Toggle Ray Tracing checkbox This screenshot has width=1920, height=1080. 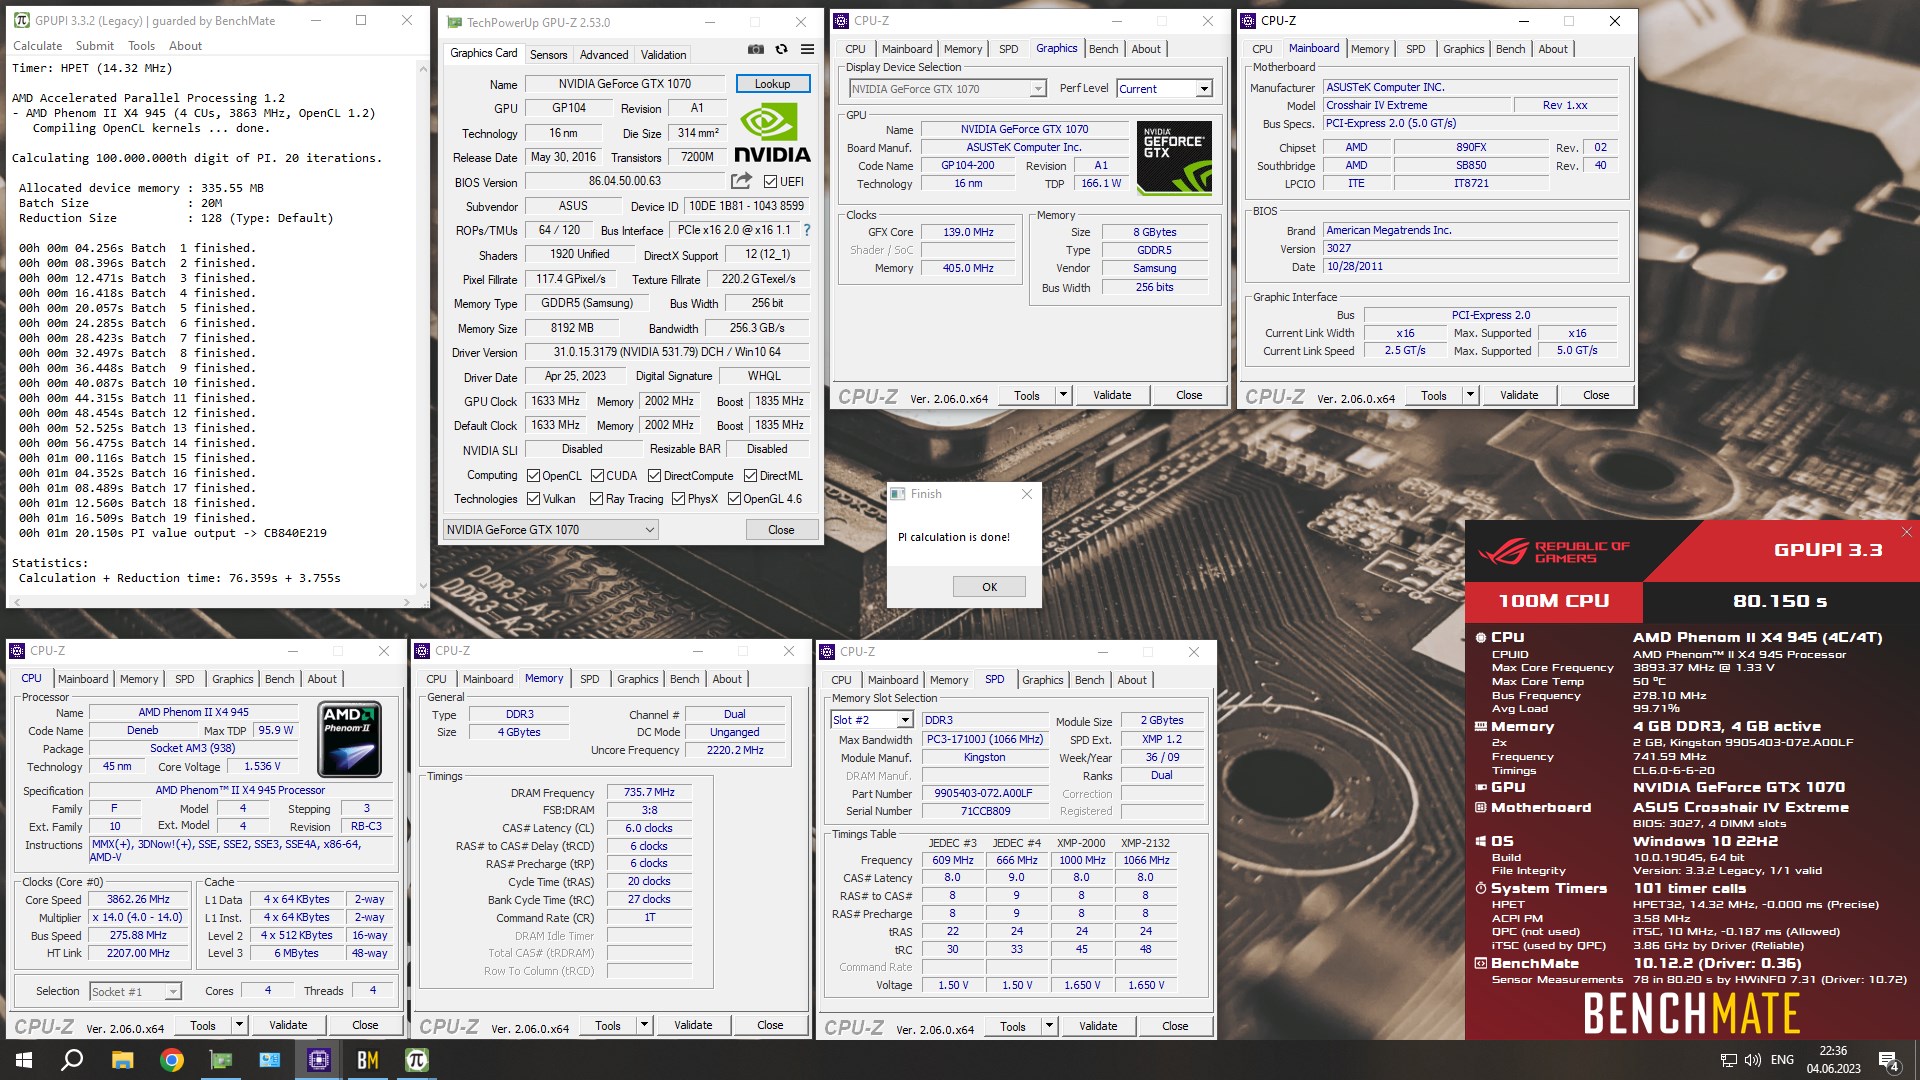tap(596, 499)
